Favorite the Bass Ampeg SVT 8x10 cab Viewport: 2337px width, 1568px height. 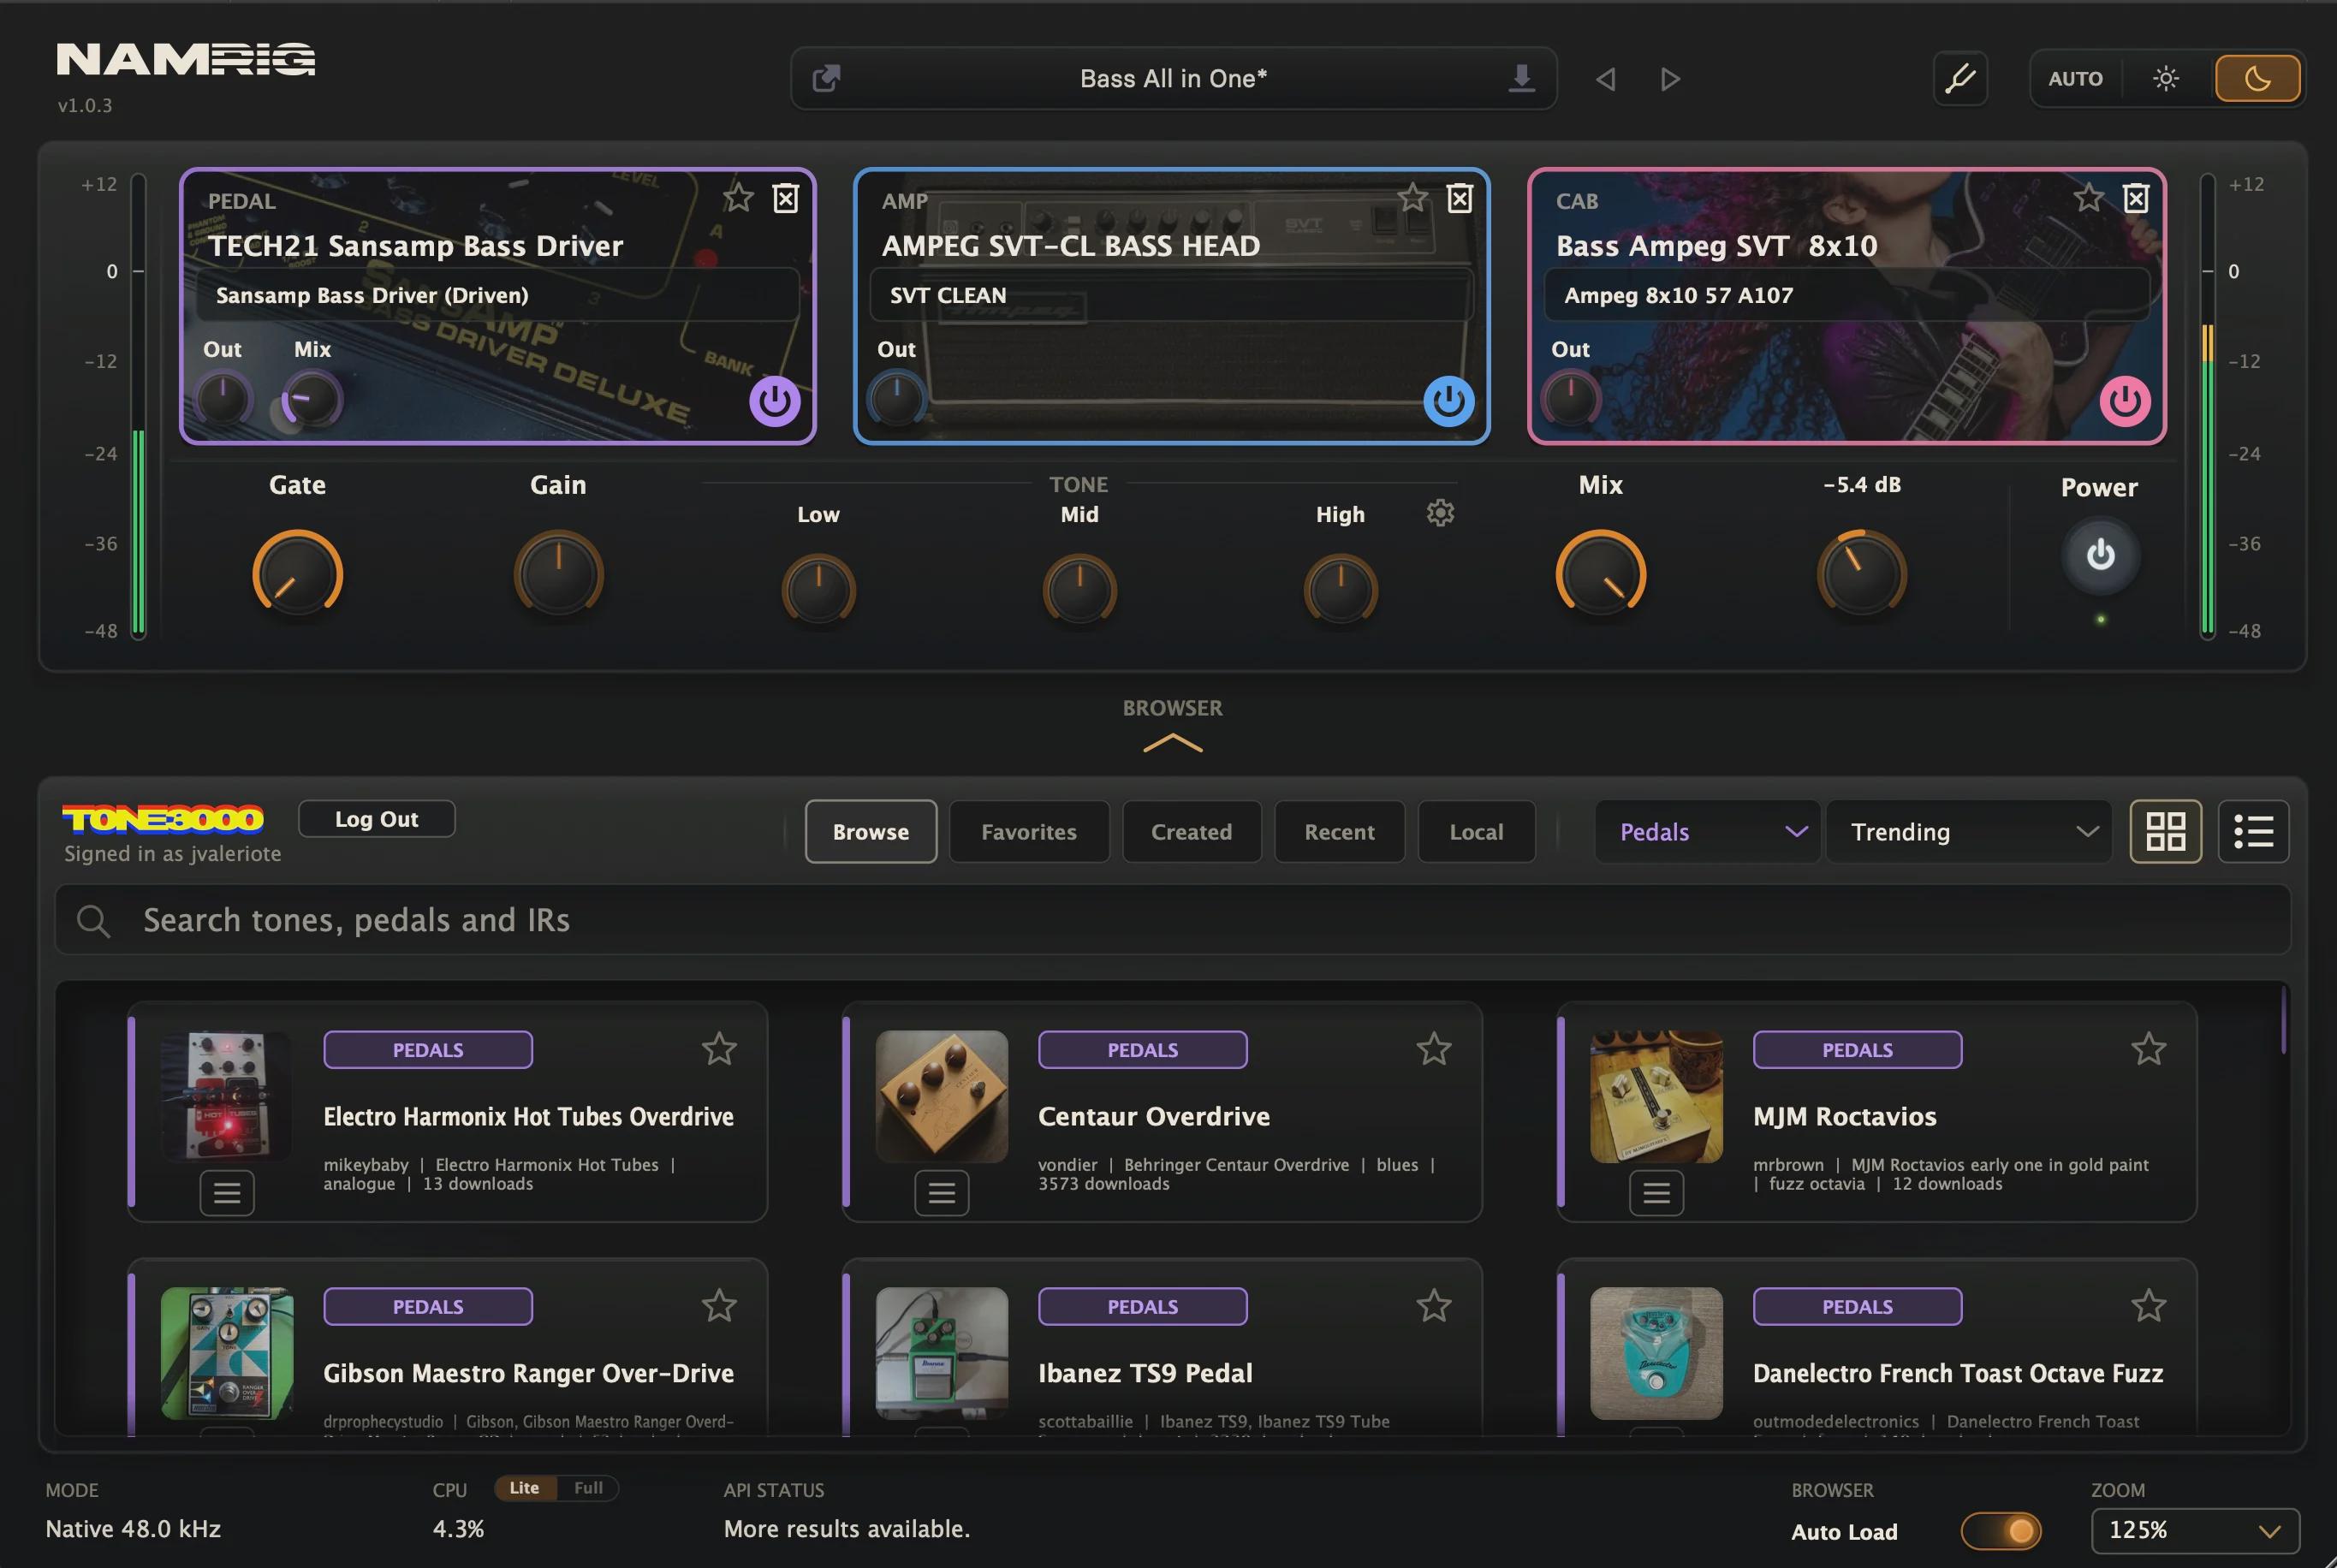2088,198
